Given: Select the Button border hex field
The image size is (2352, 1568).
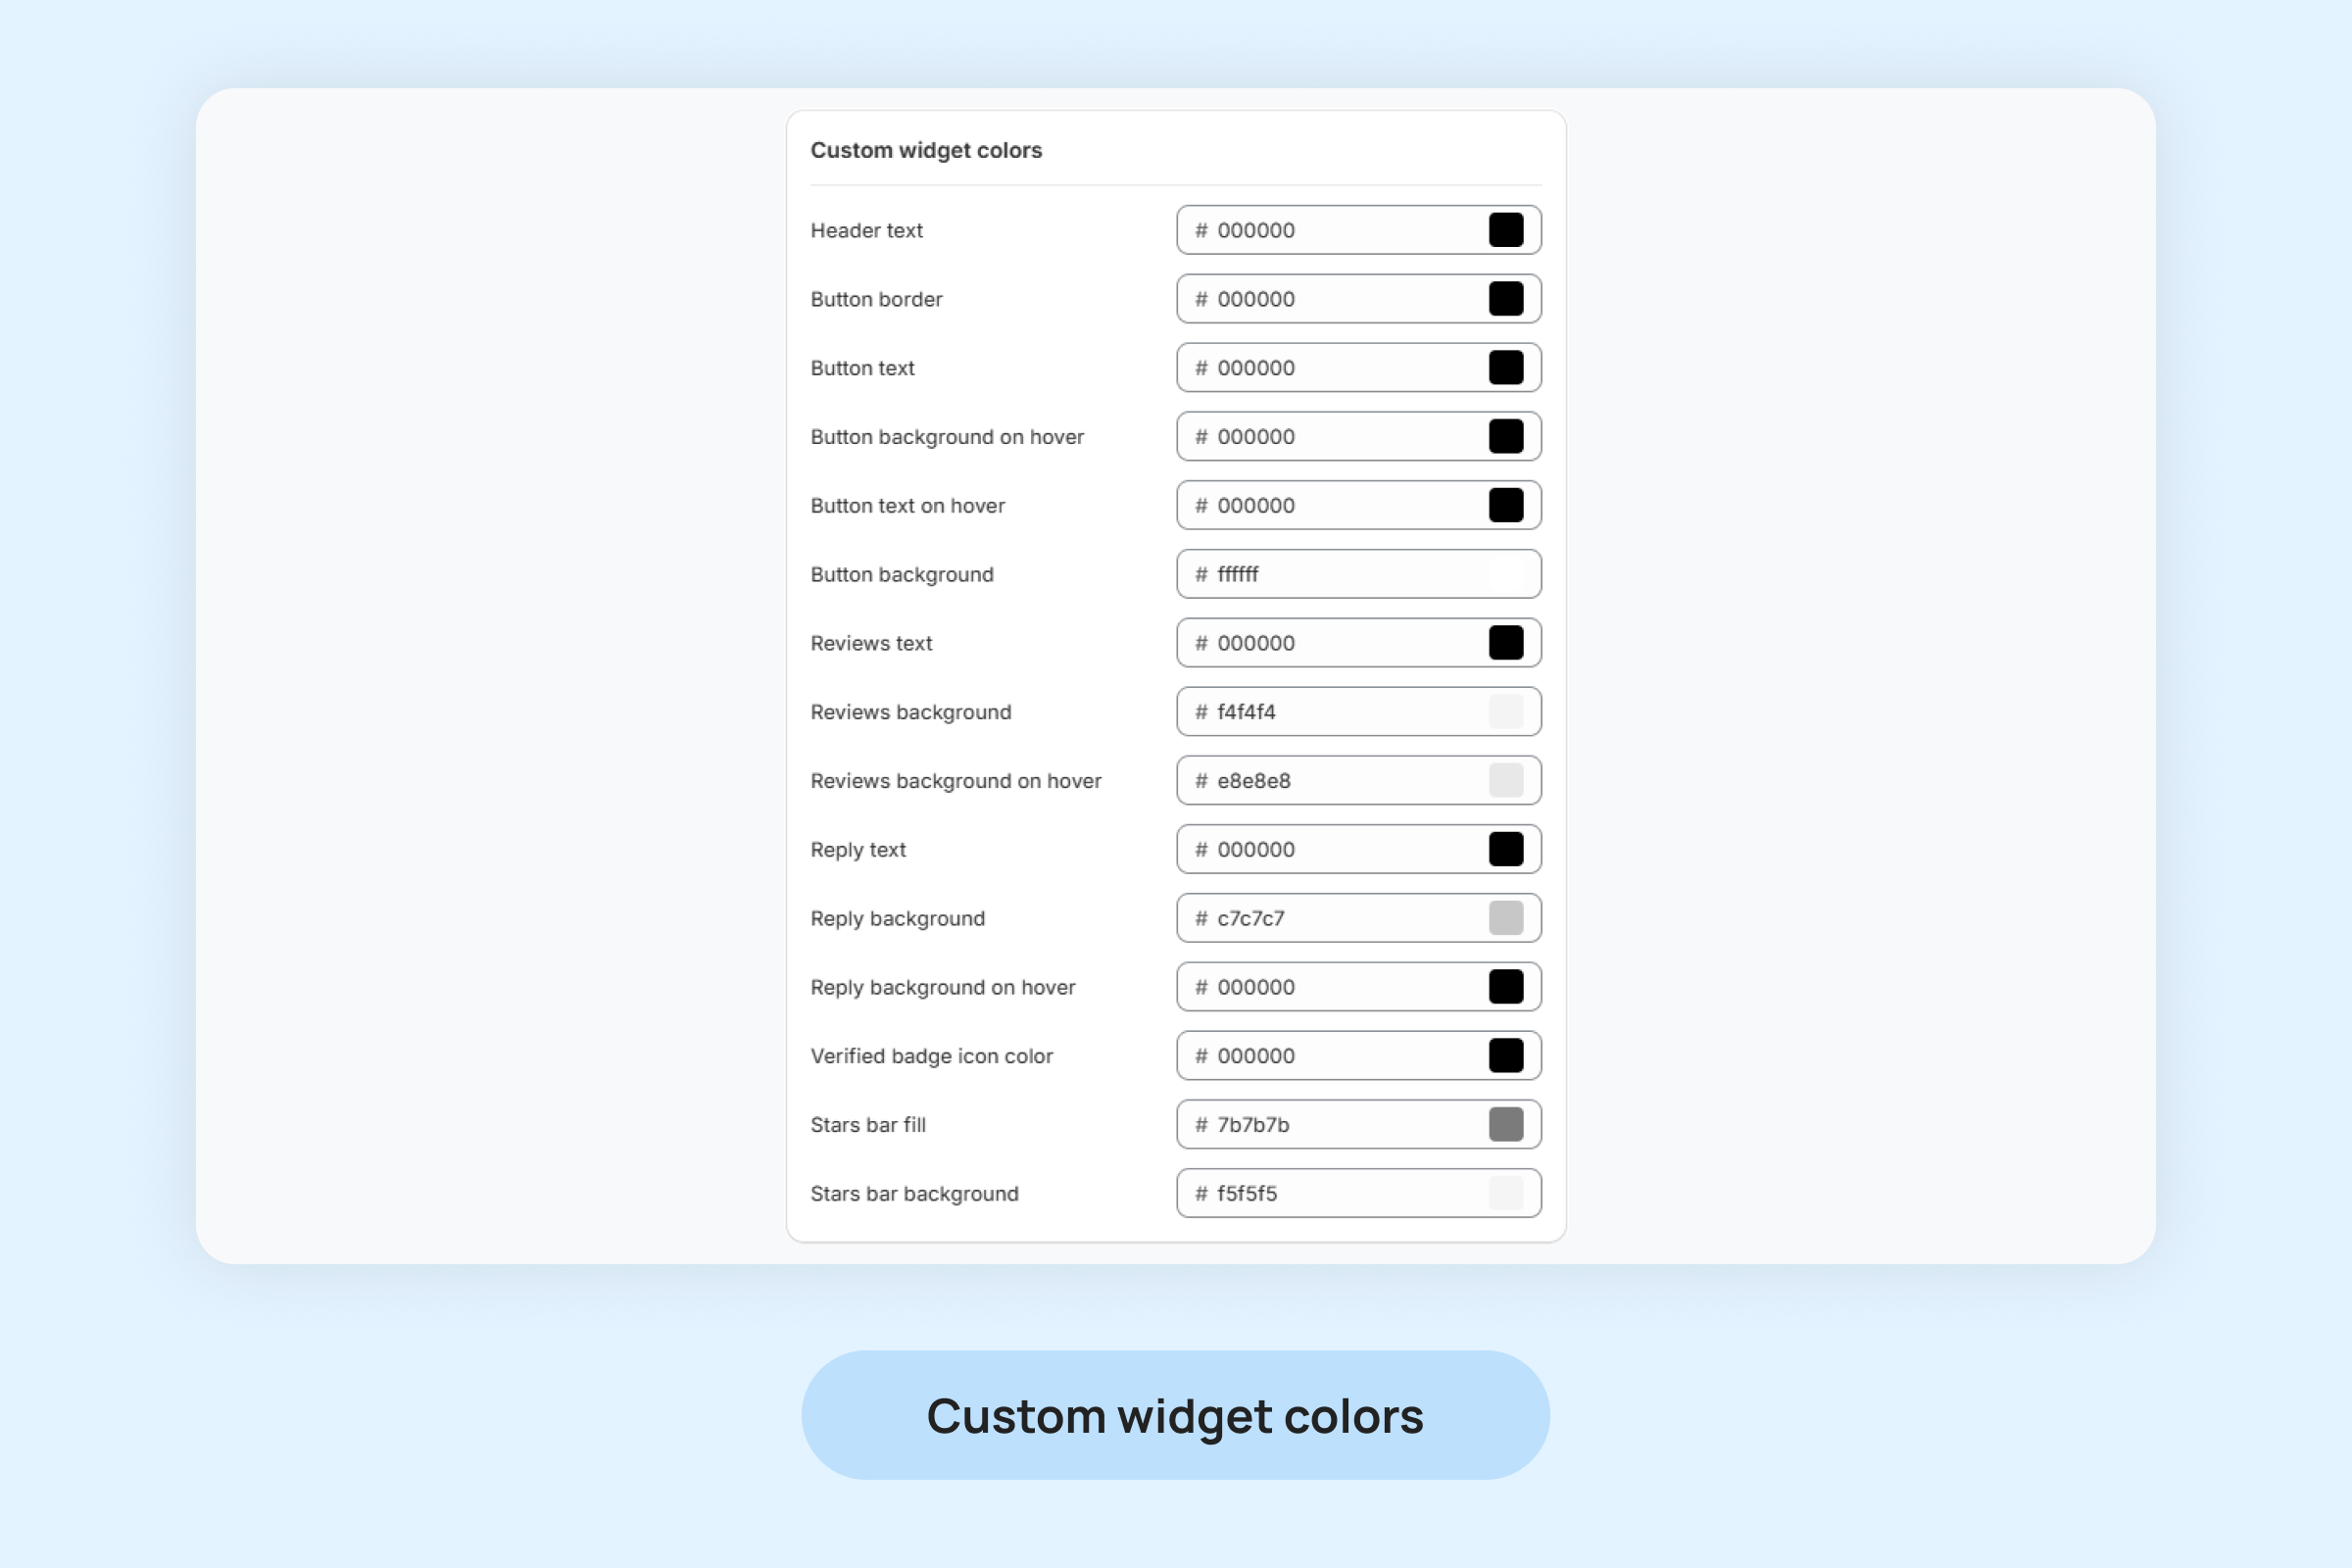Looking at the screenshot, I should (x=1340, y=299).
